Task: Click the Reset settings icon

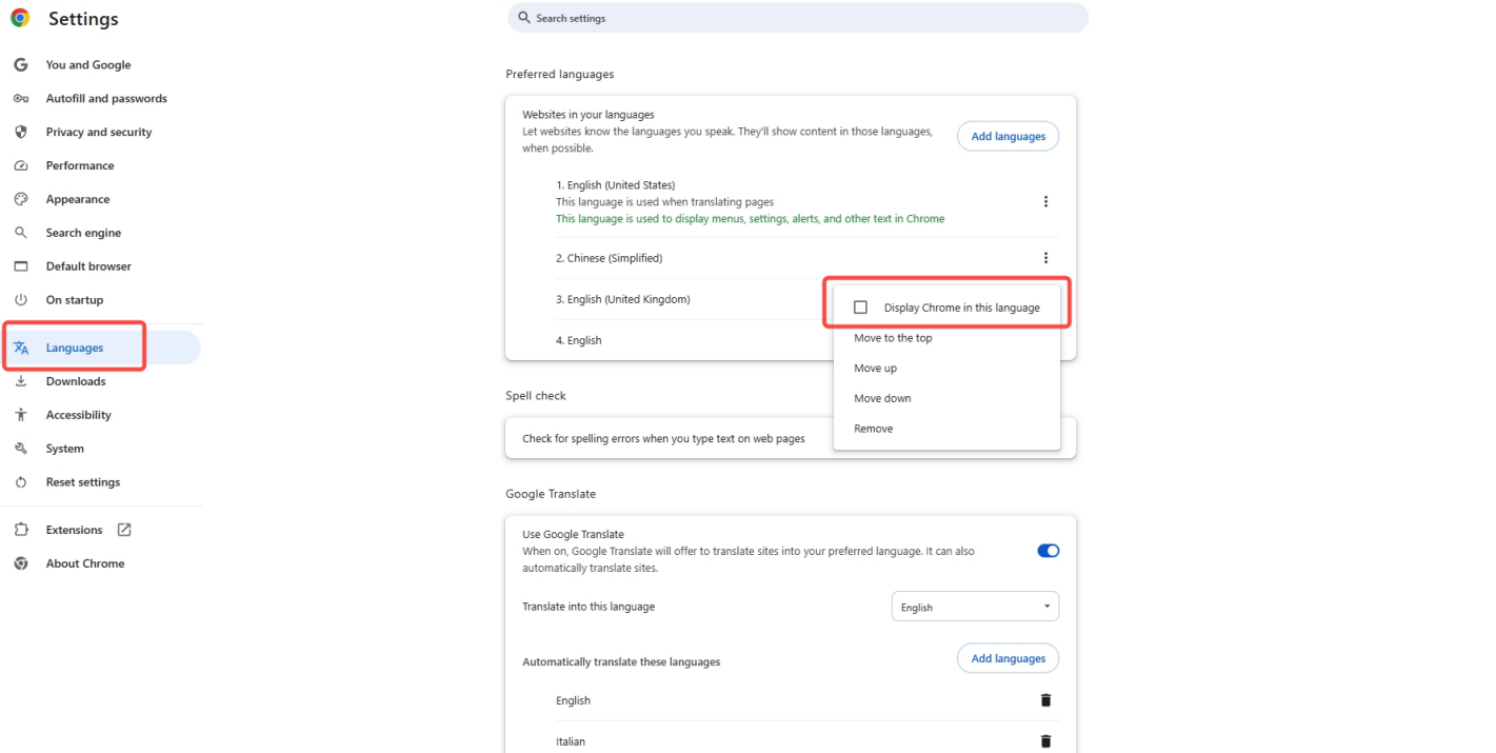Action: (20, 482)
